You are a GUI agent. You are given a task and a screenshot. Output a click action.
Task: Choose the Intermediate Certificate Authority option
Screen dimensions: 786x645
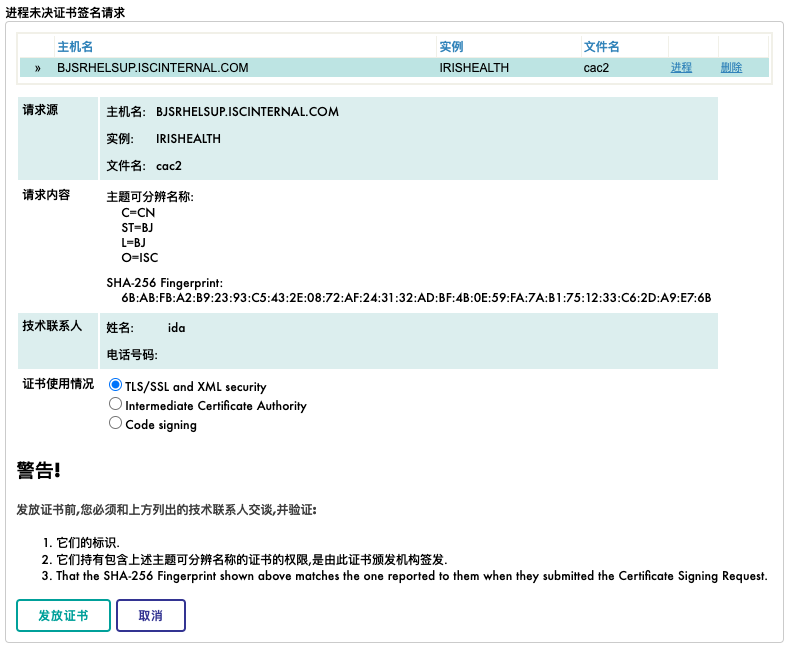pos(115,405)
